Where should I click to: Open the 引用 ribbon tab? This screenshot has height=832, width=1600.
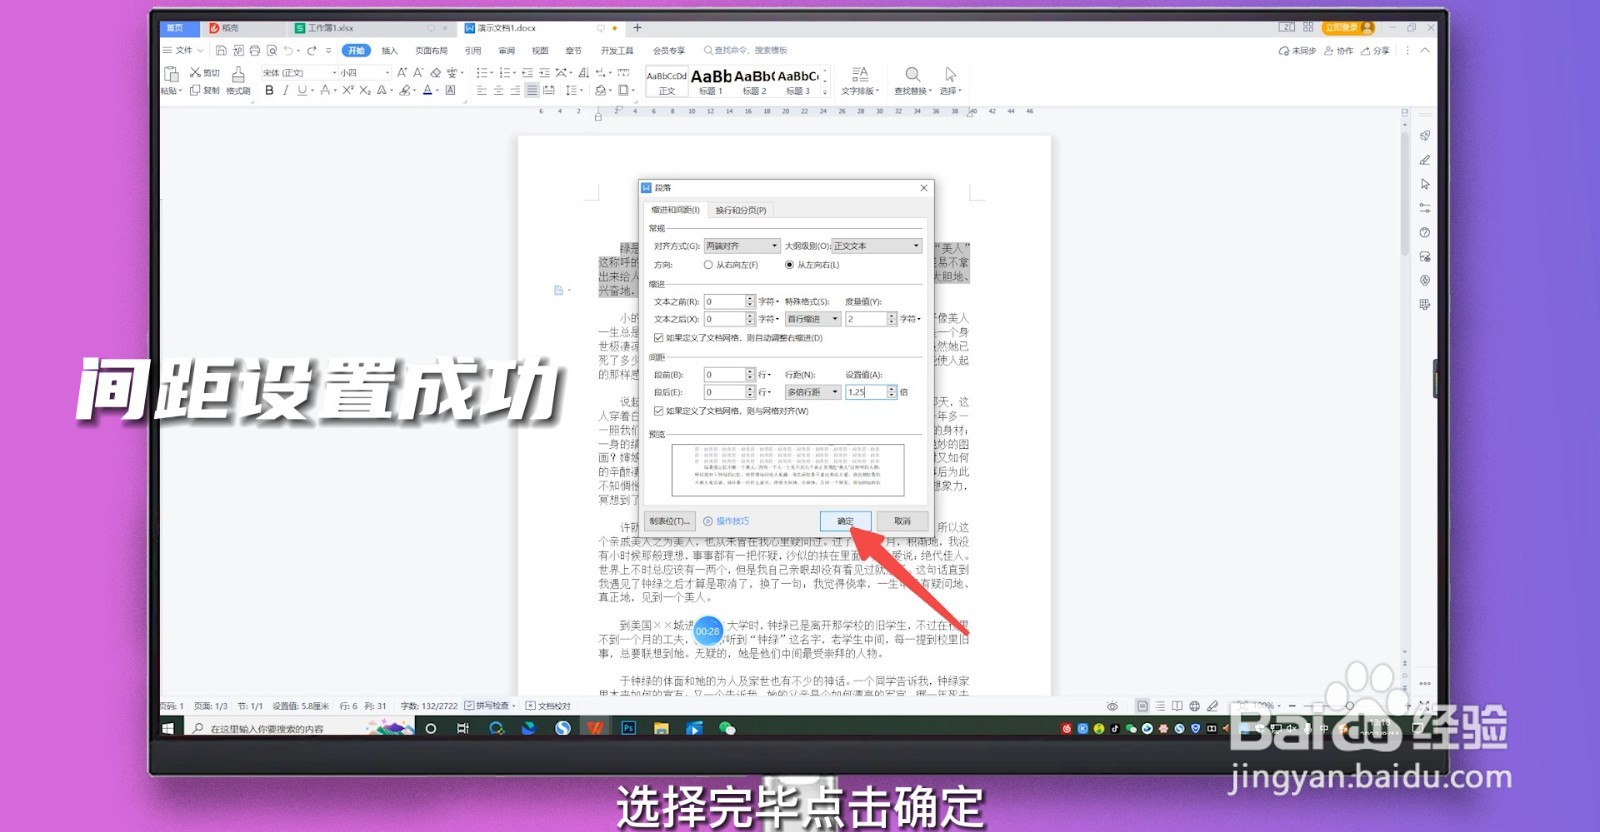tap(473, 50)
